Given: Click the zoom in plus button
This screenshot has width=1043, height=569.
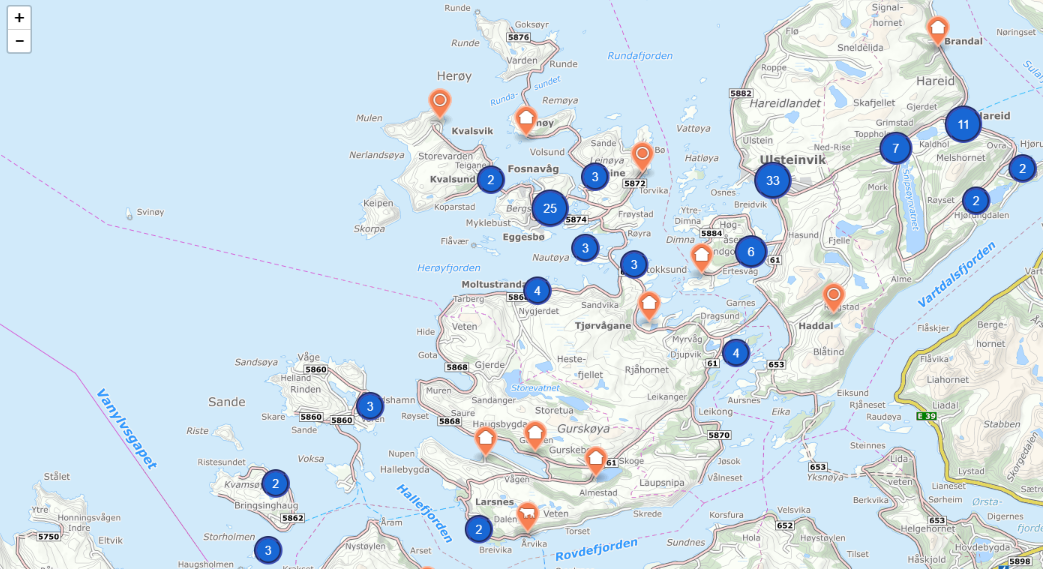Looking at the screenshot, I should [x=19, y=17].
